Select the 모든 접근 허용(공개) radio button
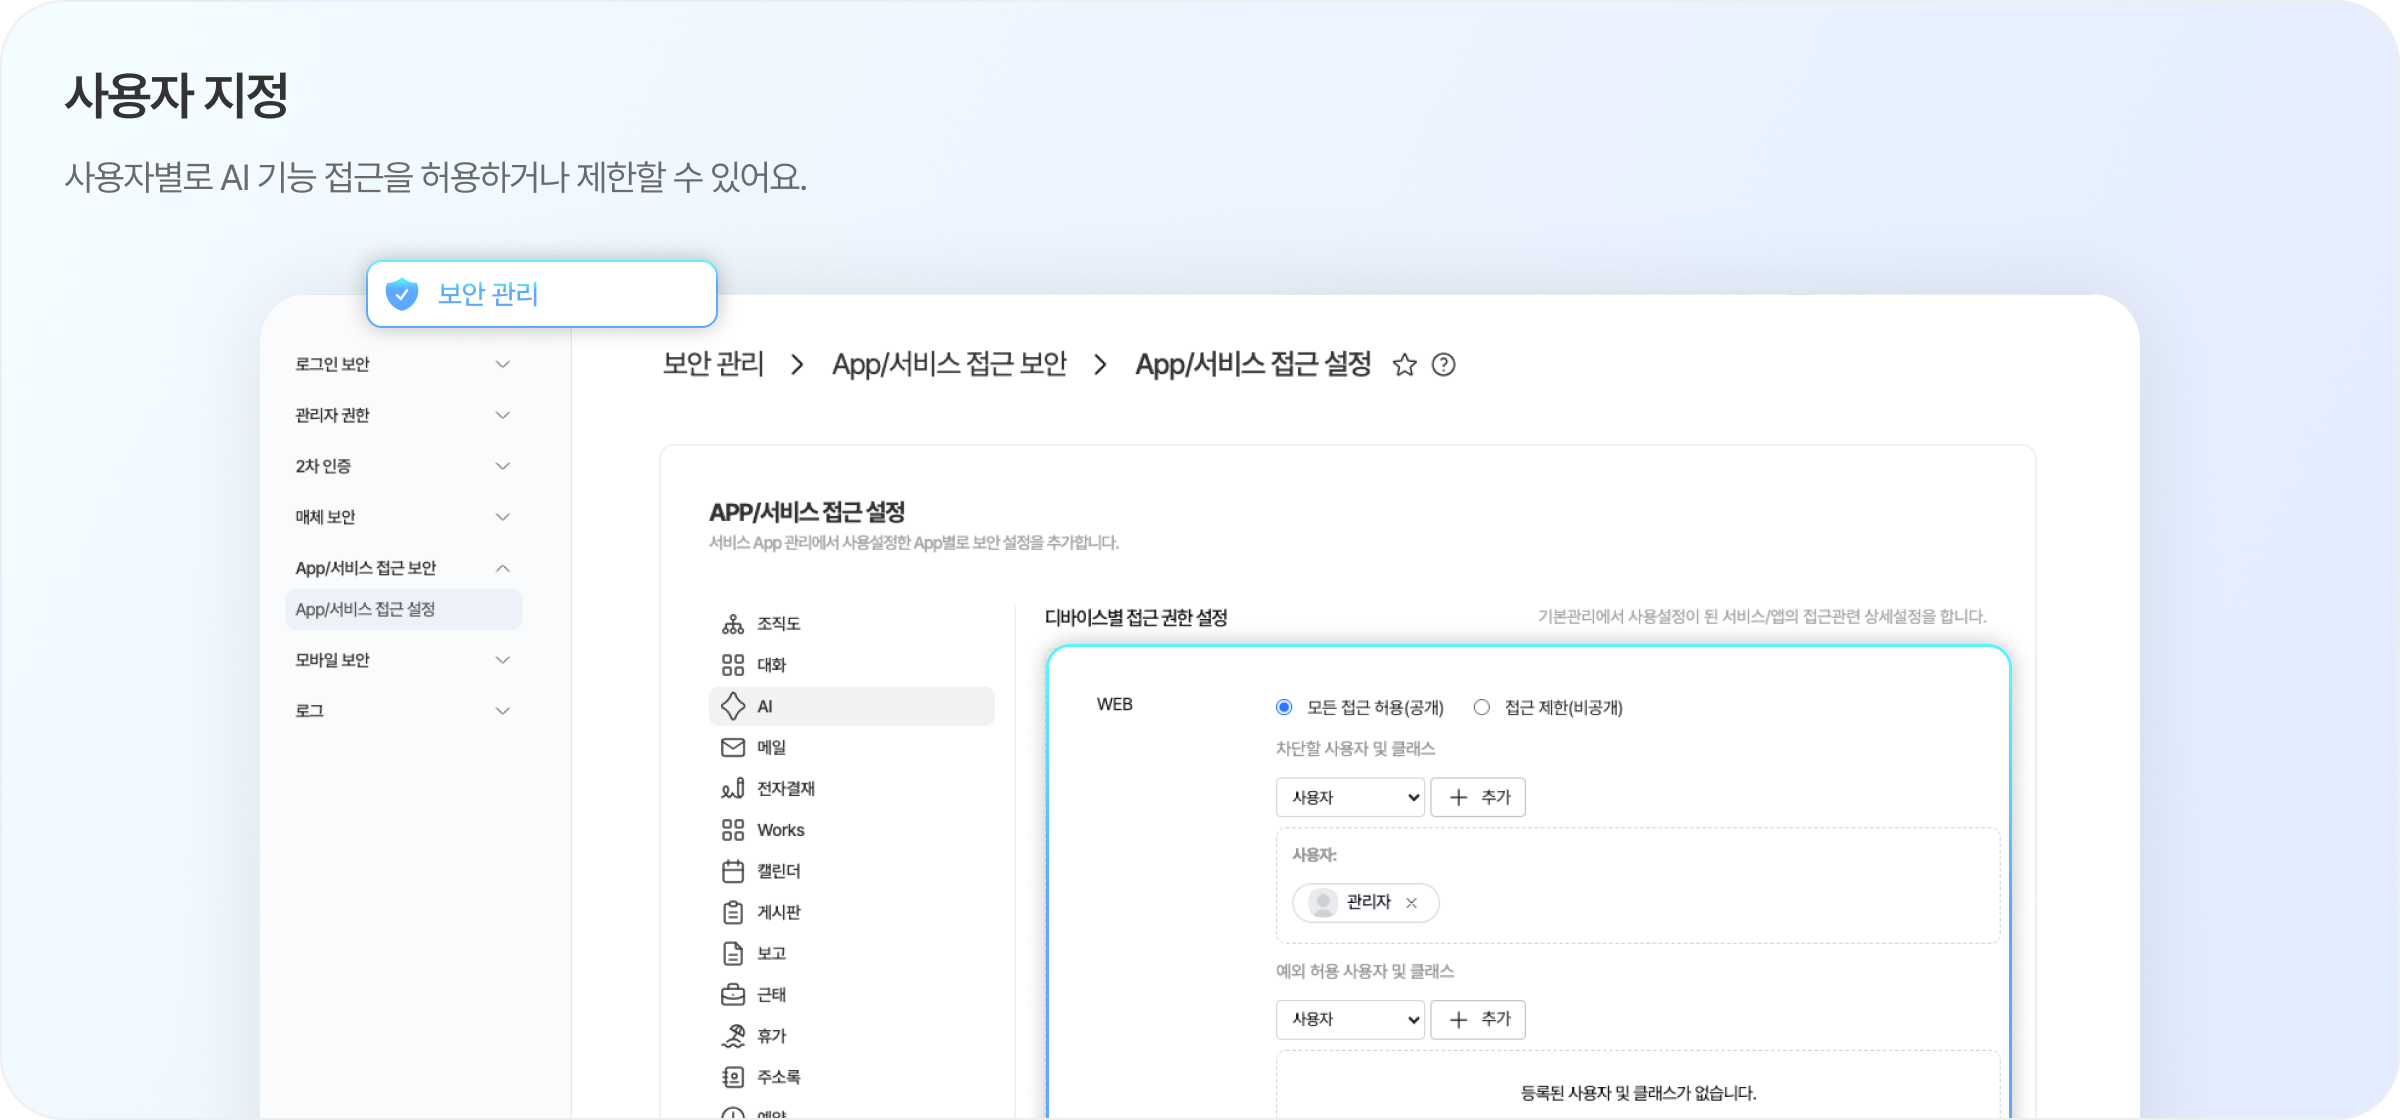 [1283, 706]
